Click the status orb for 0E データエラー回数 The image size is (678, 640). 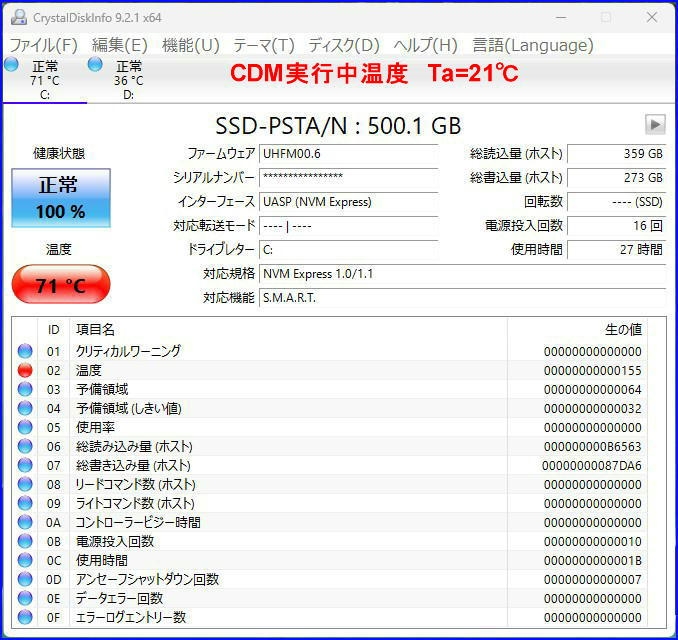point(25,598)
